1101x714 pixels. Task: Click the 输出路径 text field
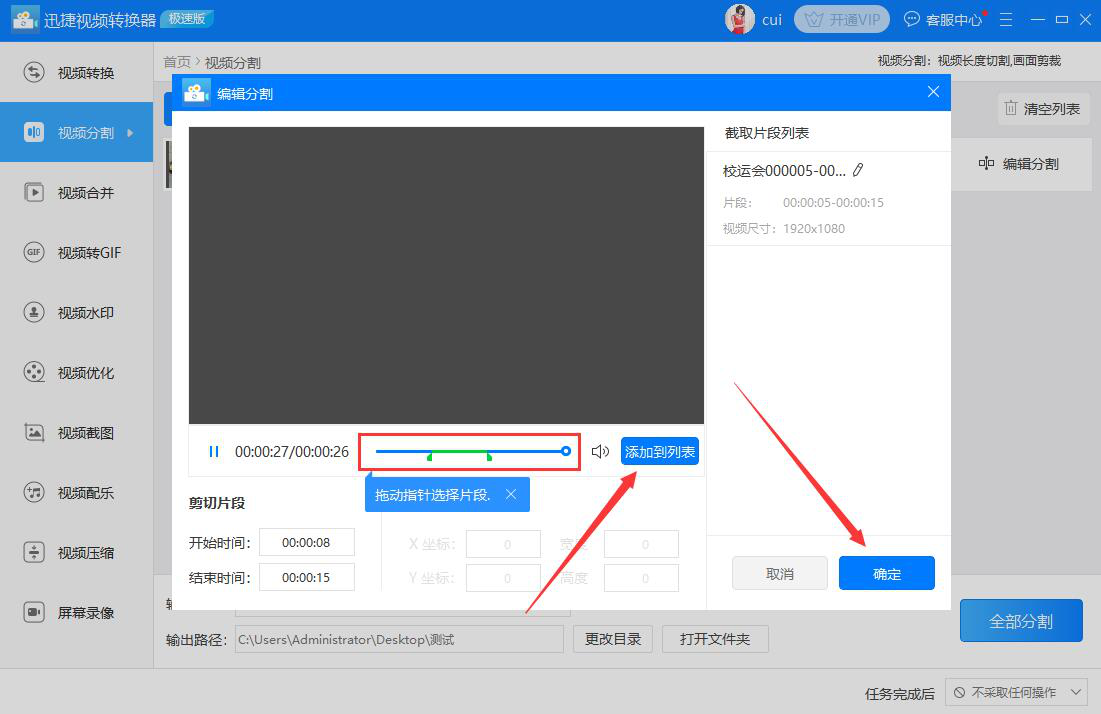tap(399, 640)
